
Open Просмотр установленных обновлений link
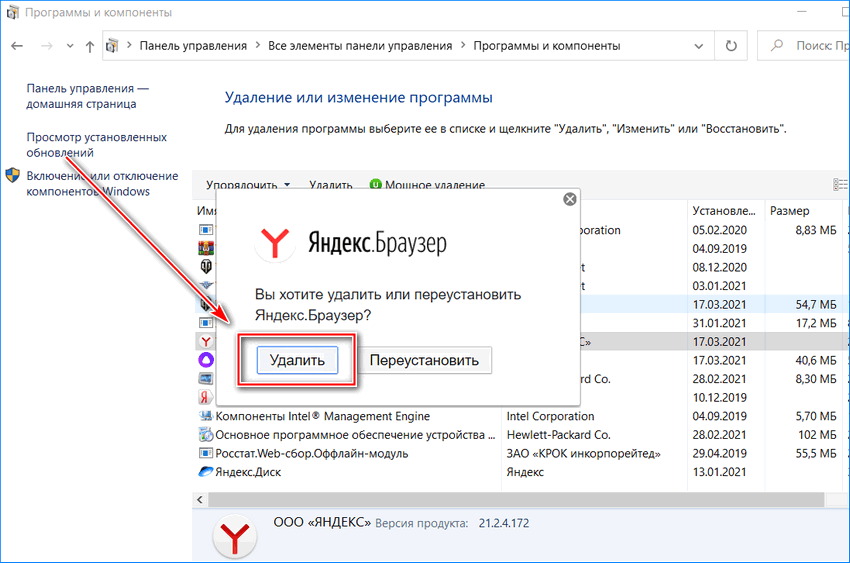[x=96, y=145]
